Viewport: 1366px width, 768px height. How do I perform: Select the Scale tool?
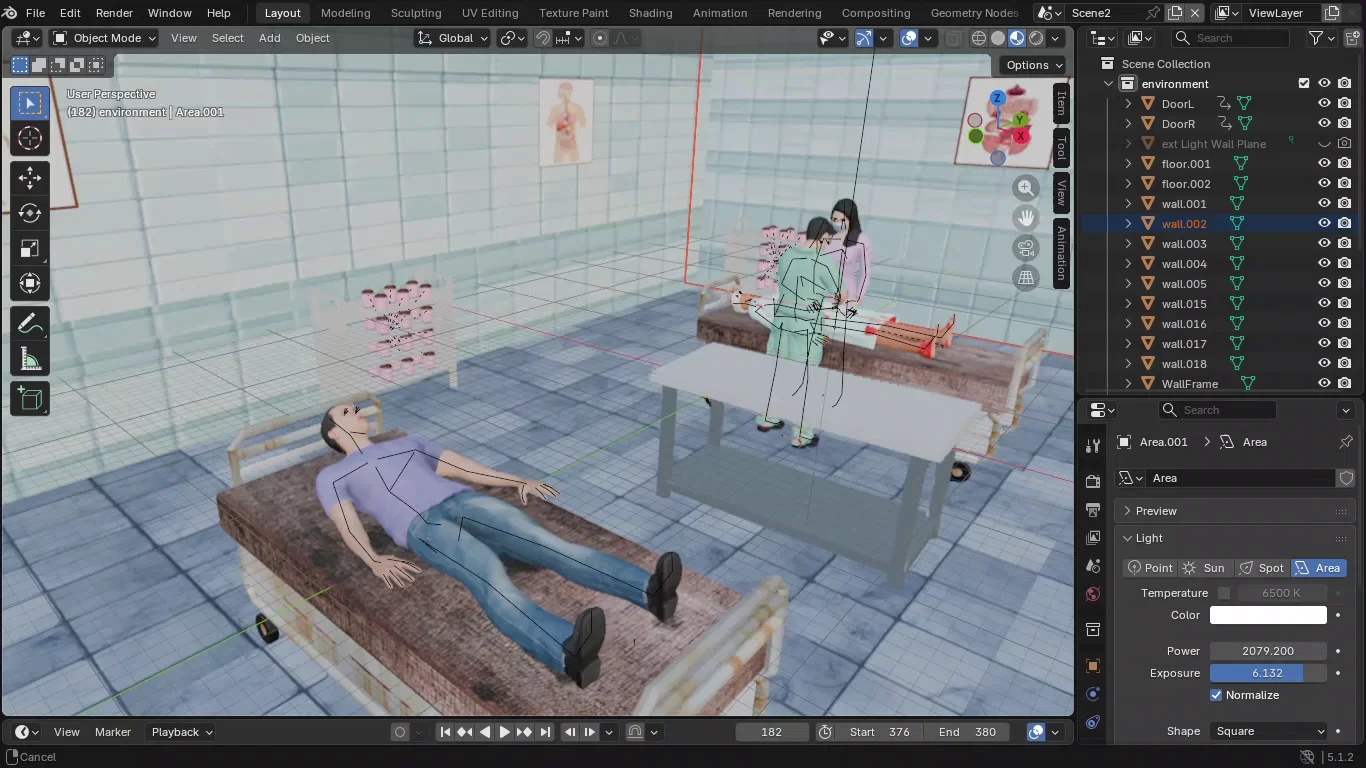[30, 248]
